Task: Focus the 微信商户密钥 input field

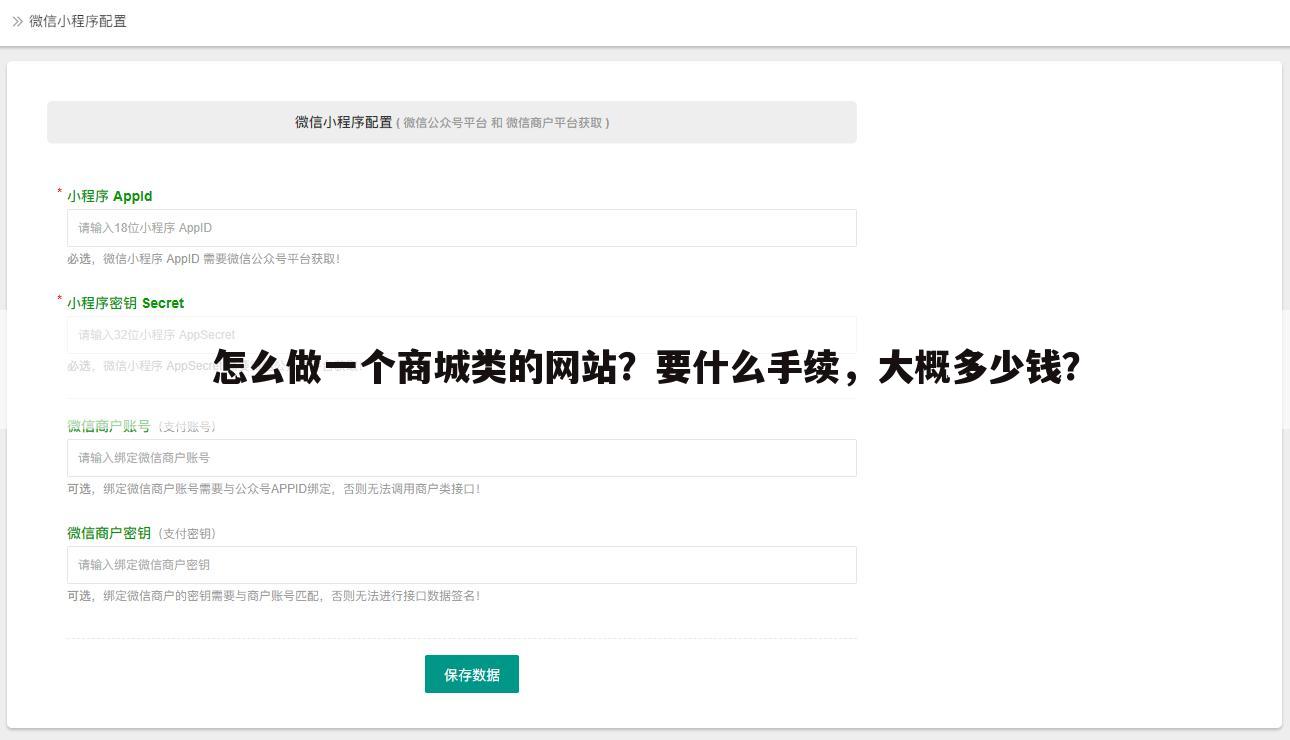Action: [x=462, y=565]
